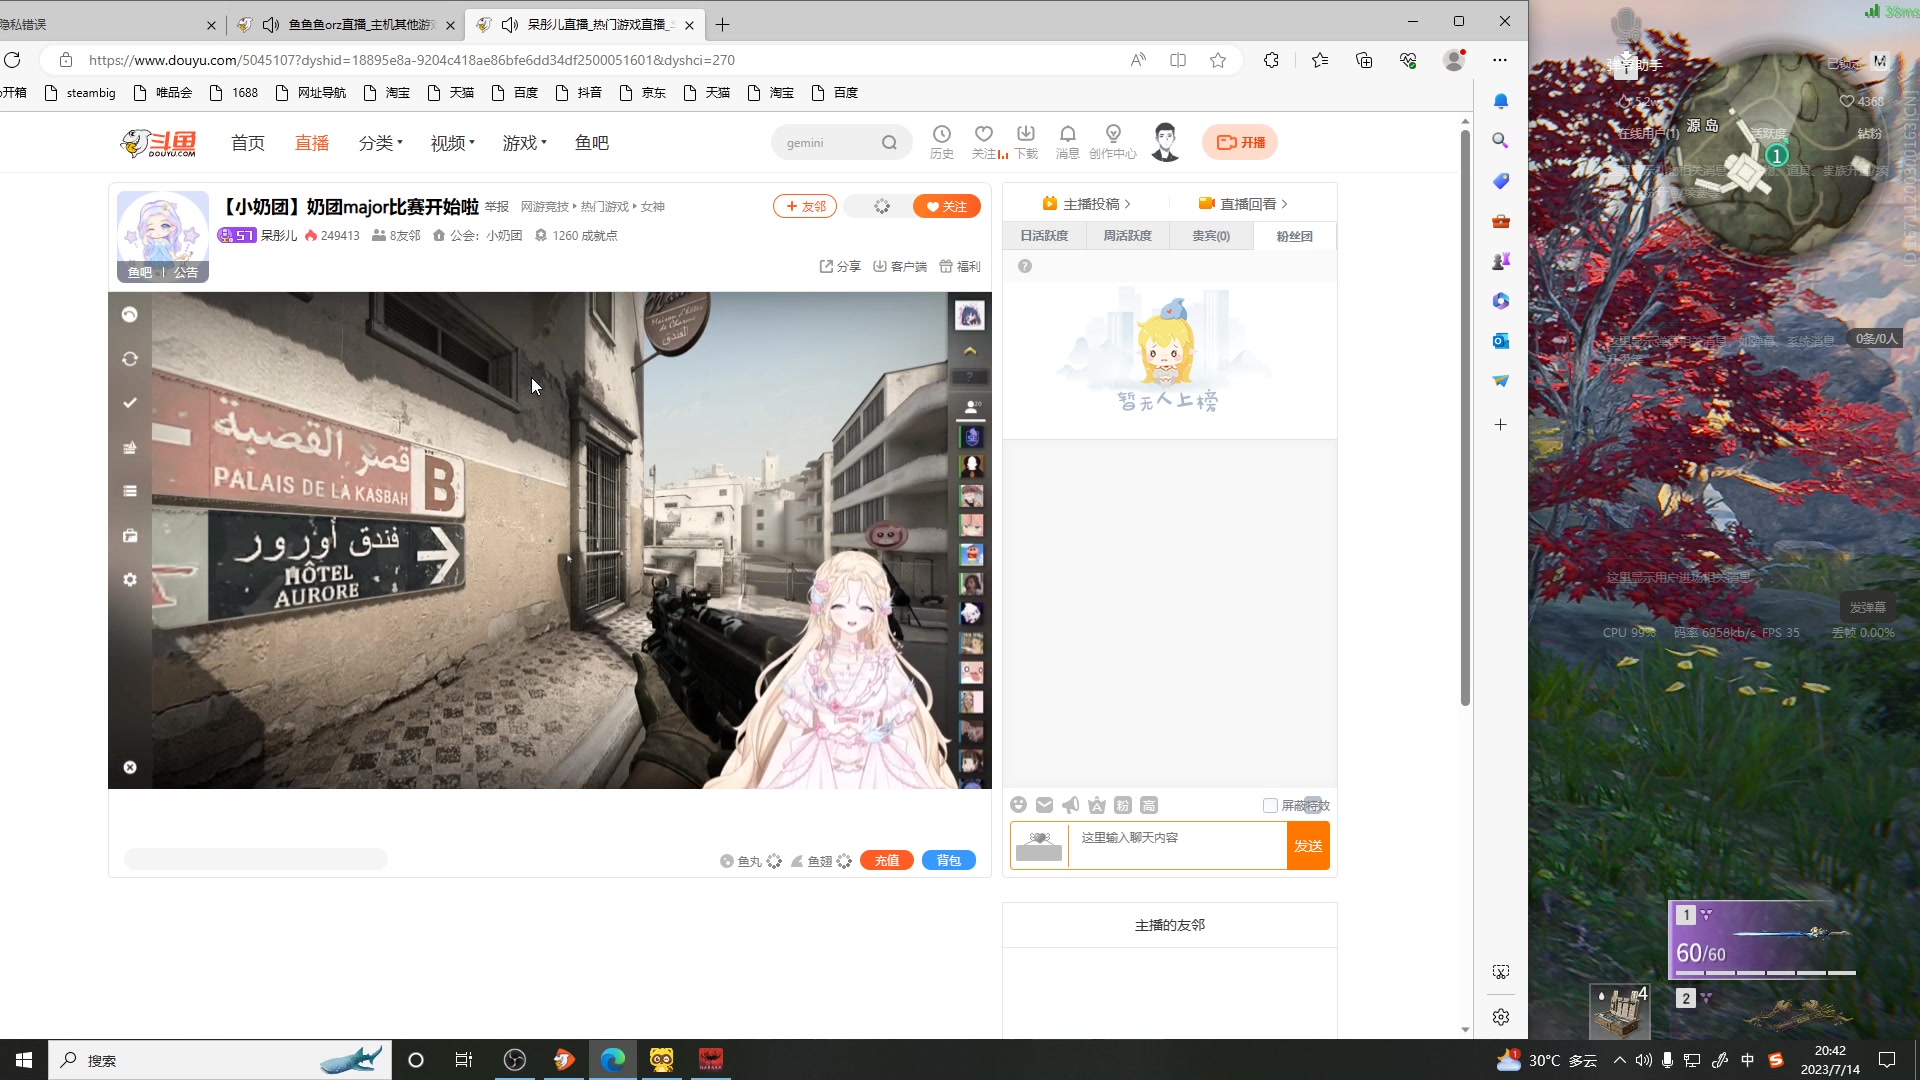Viewport: 1920px width, 1080px height.
Task: Open Edge browser on Windows taskbar
Action: click(x=612, y=1060)
